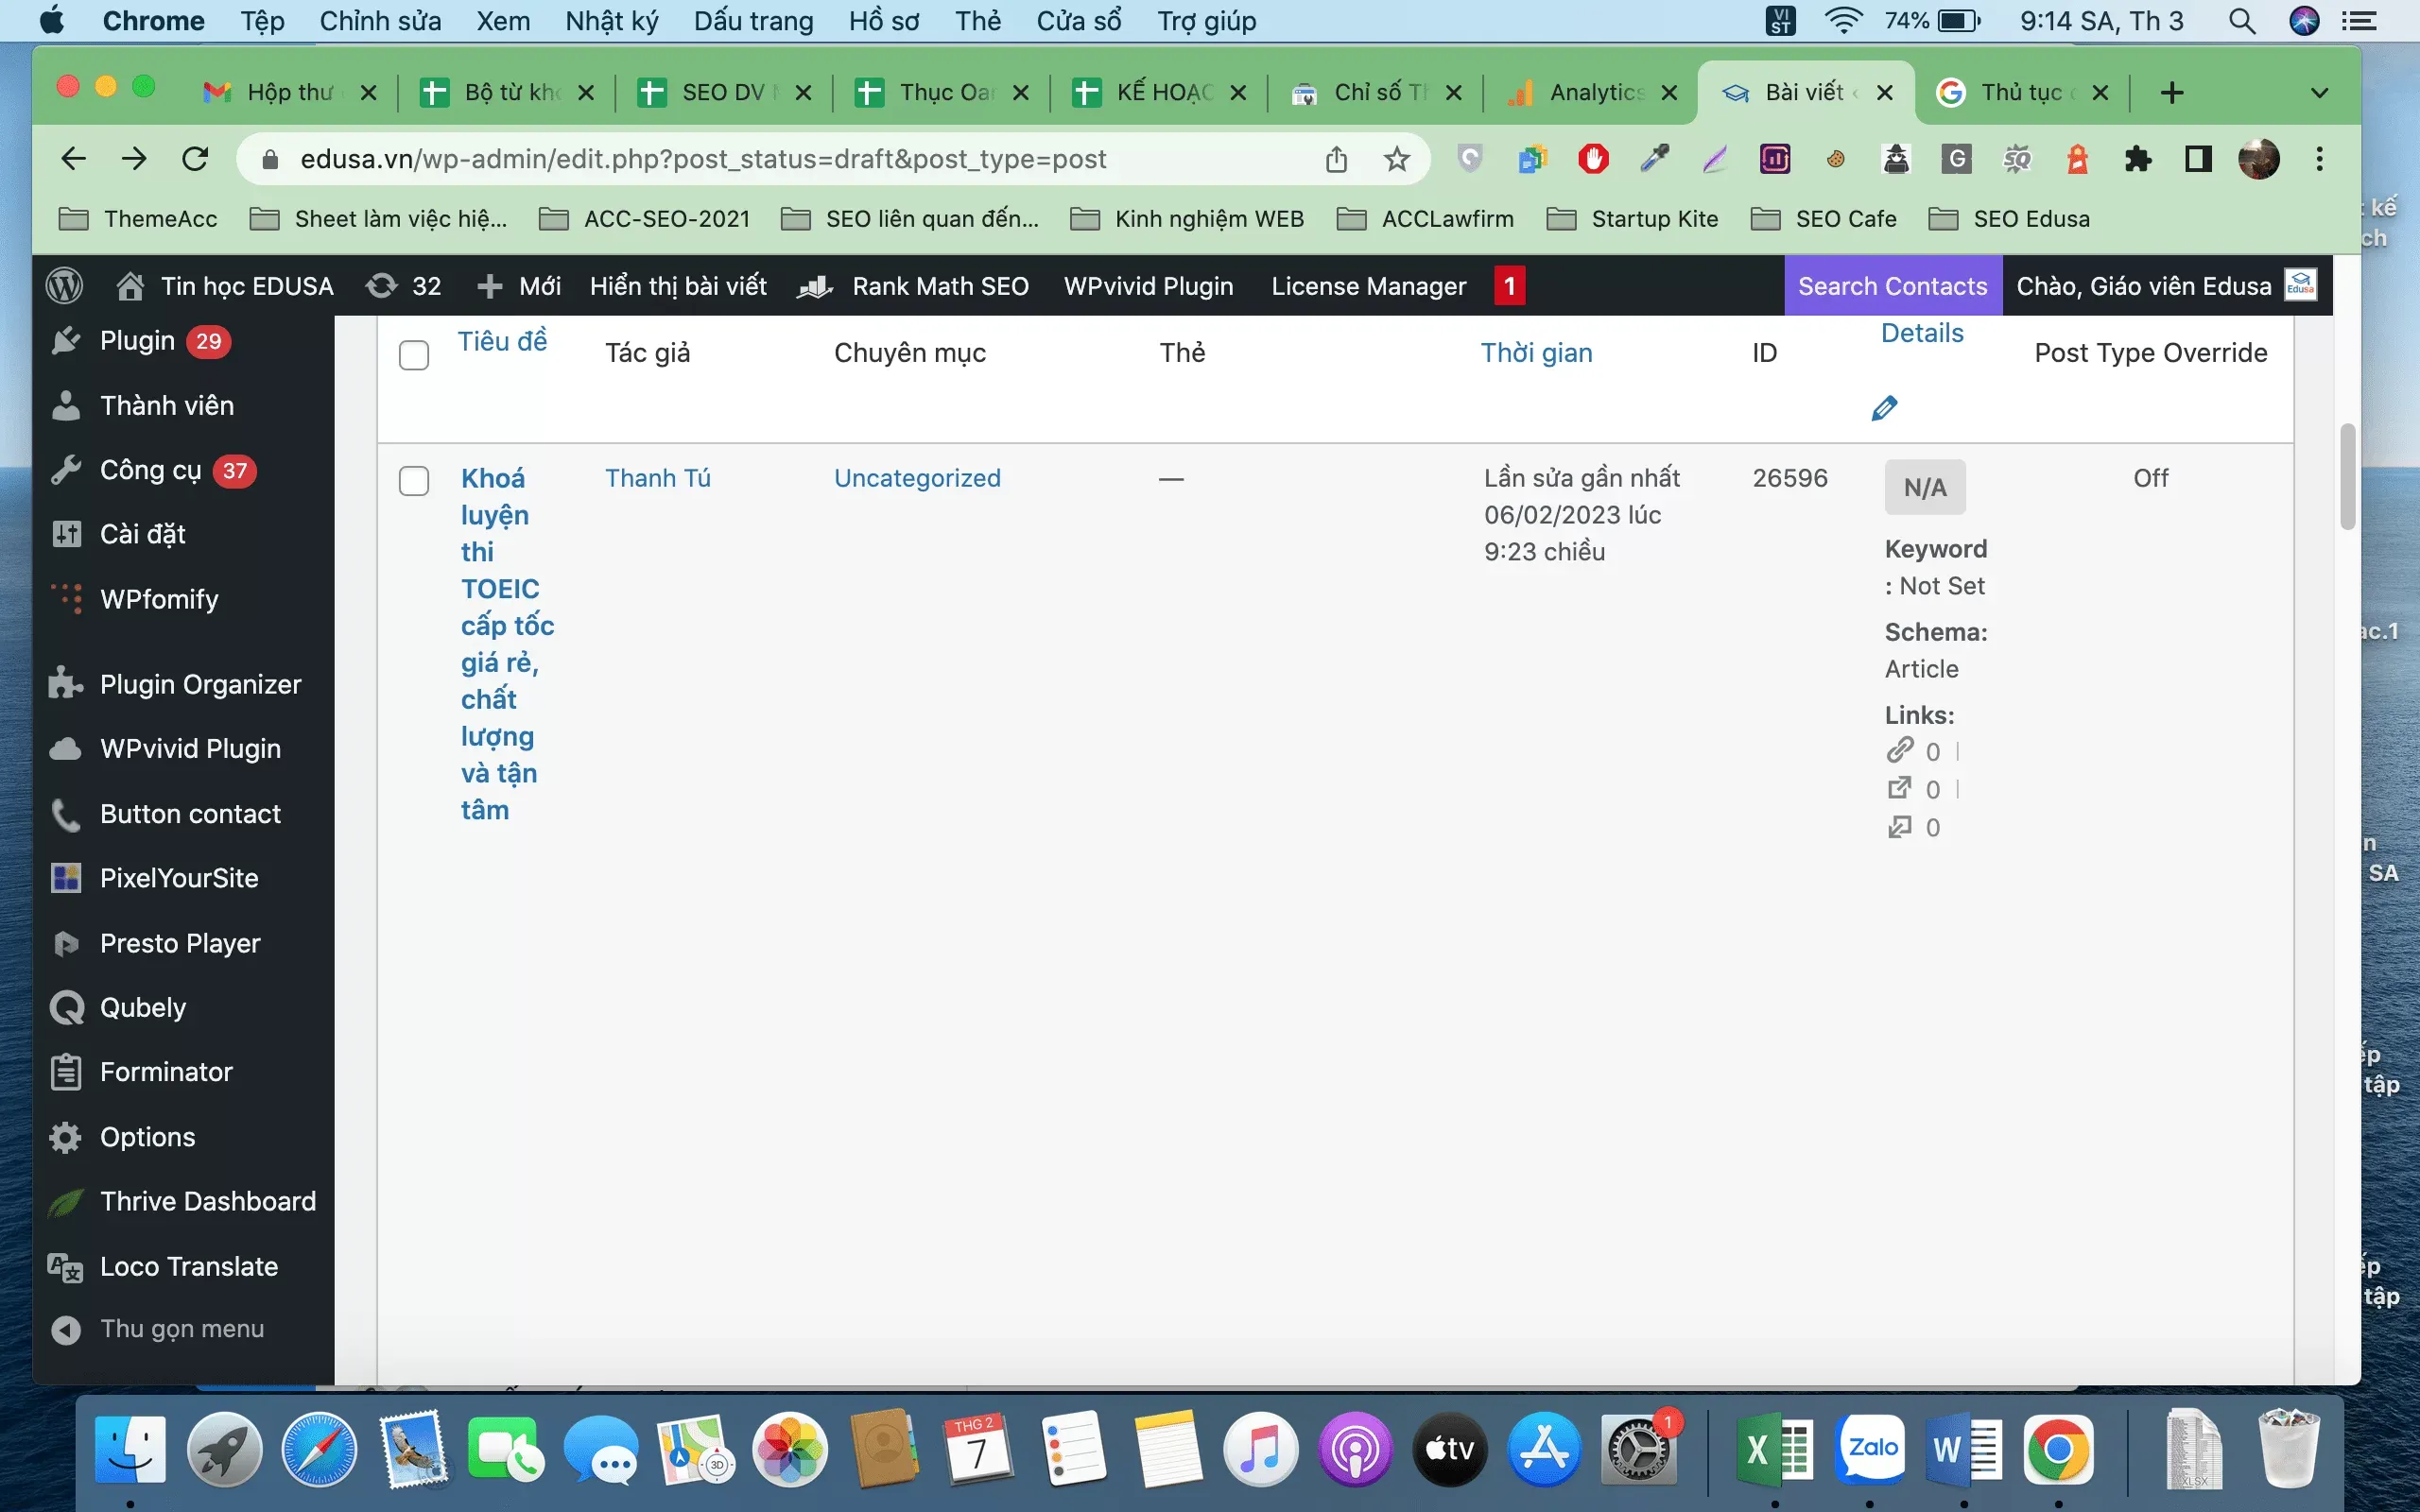
Task: Open the Qubely sidebar menu icon
Action: tap(66, 1007)
